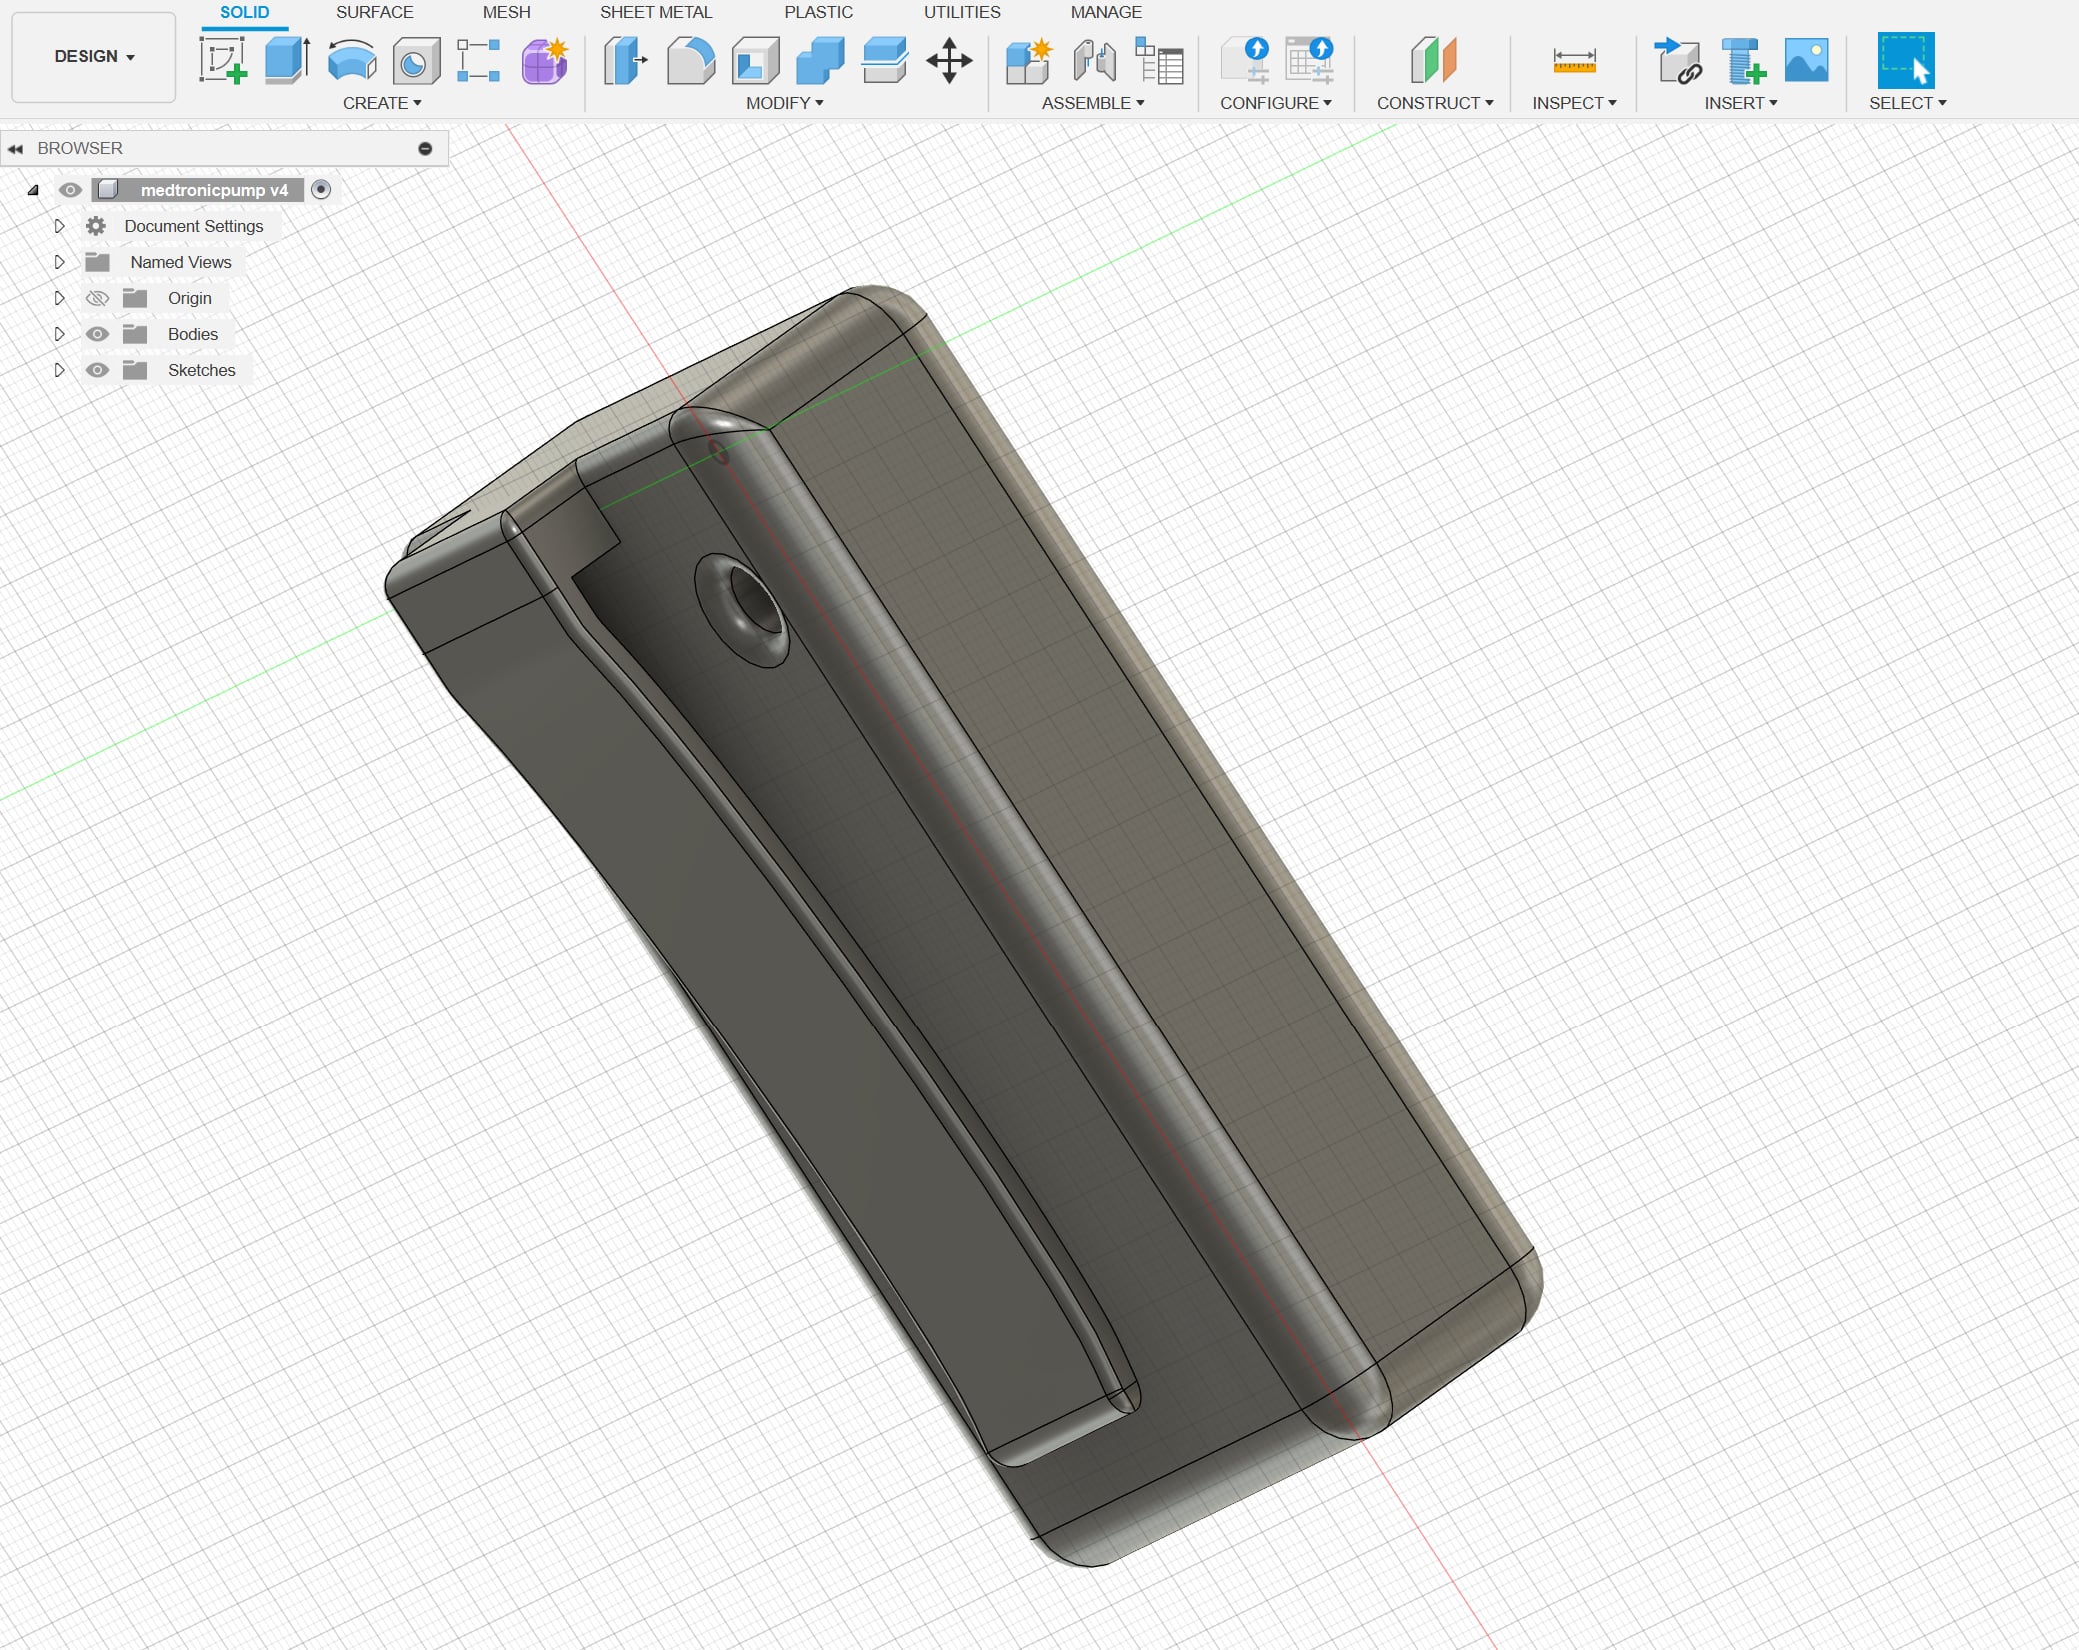Hide the Bodies folder
The image size is (2079, 1650).
[97, 334]
